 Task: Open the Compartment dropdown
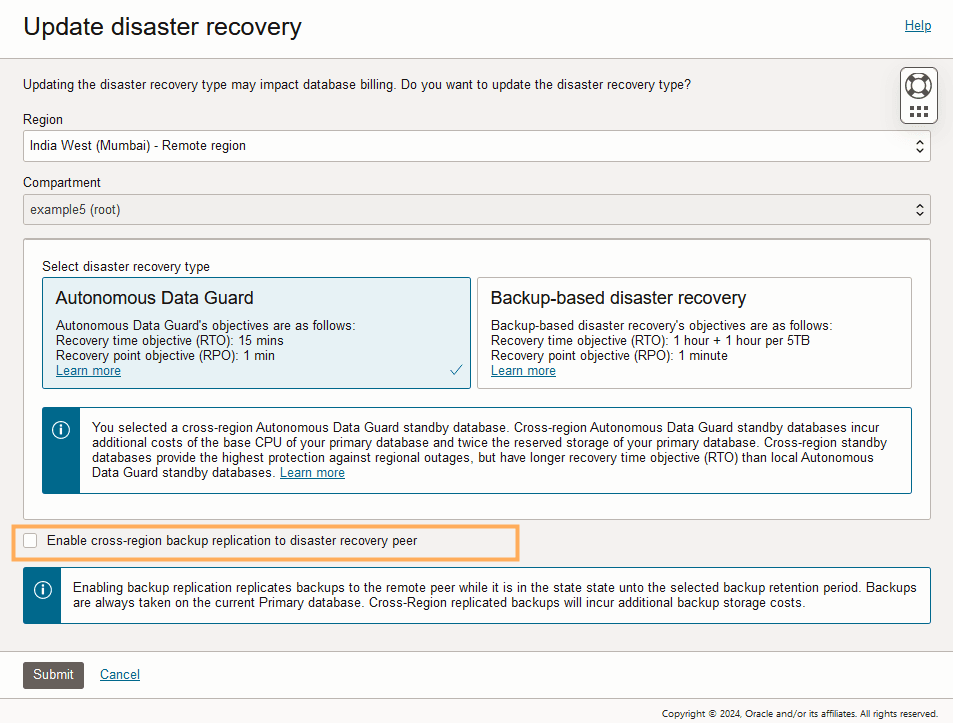point(476,210)
